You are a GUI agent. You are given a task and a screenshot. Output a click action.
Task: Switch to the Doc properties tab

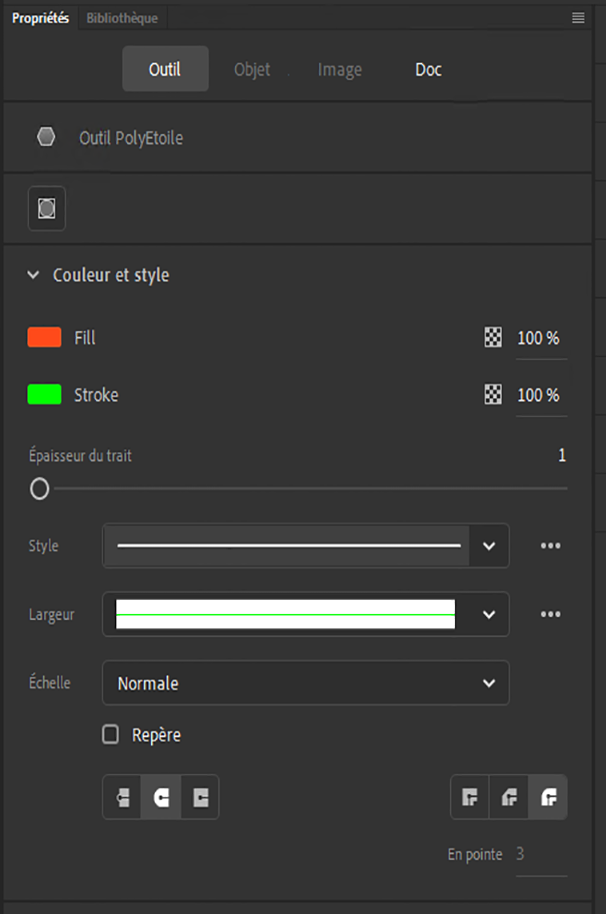tap(428, 69)
